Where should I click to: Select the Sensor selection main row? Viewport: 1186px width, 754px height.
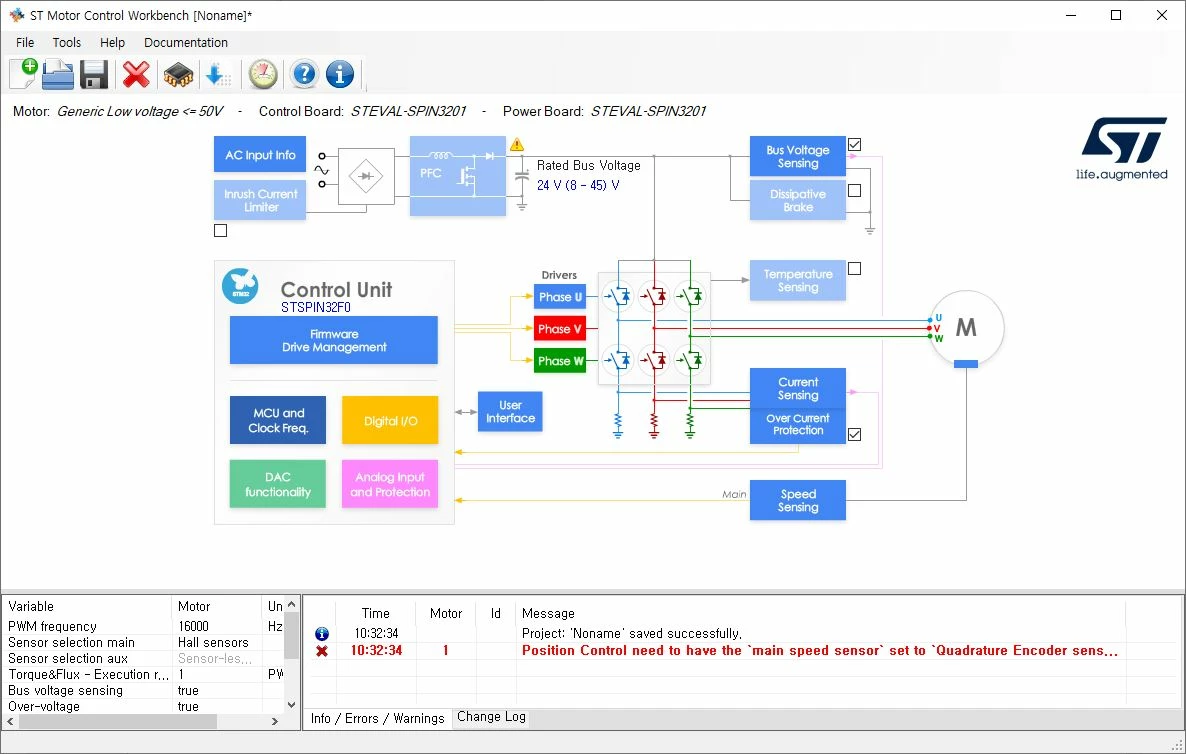click(x=144, y=642)
